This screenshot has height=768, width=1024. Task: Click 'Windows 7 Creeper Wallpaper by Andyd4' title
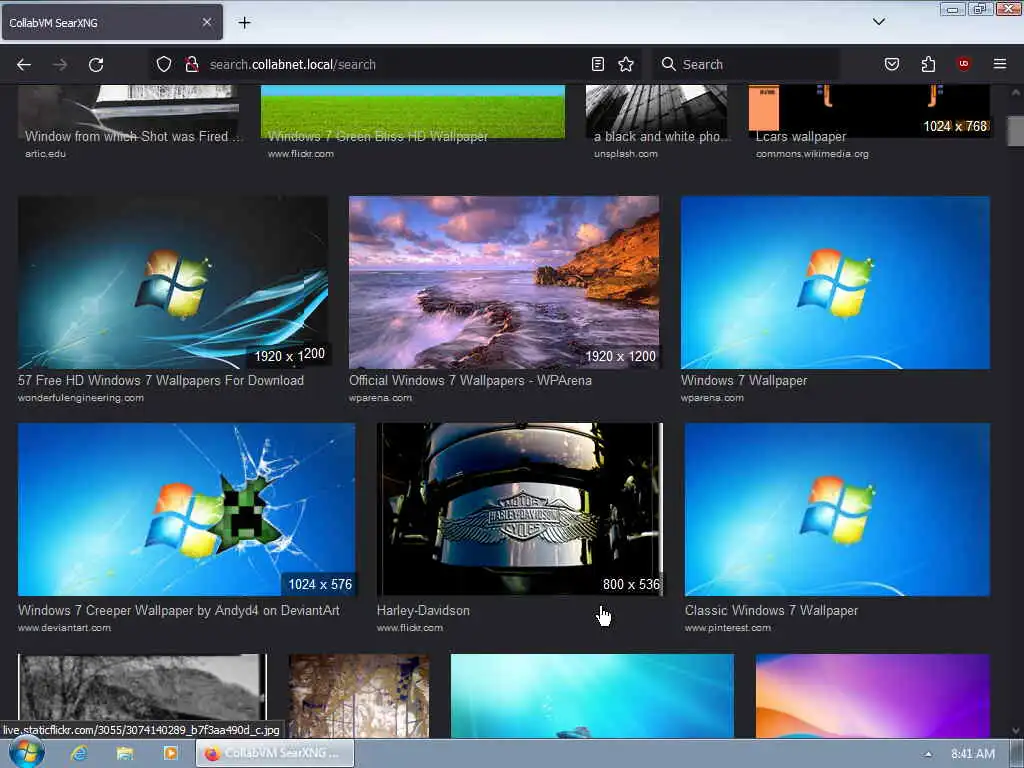(179, 610)
